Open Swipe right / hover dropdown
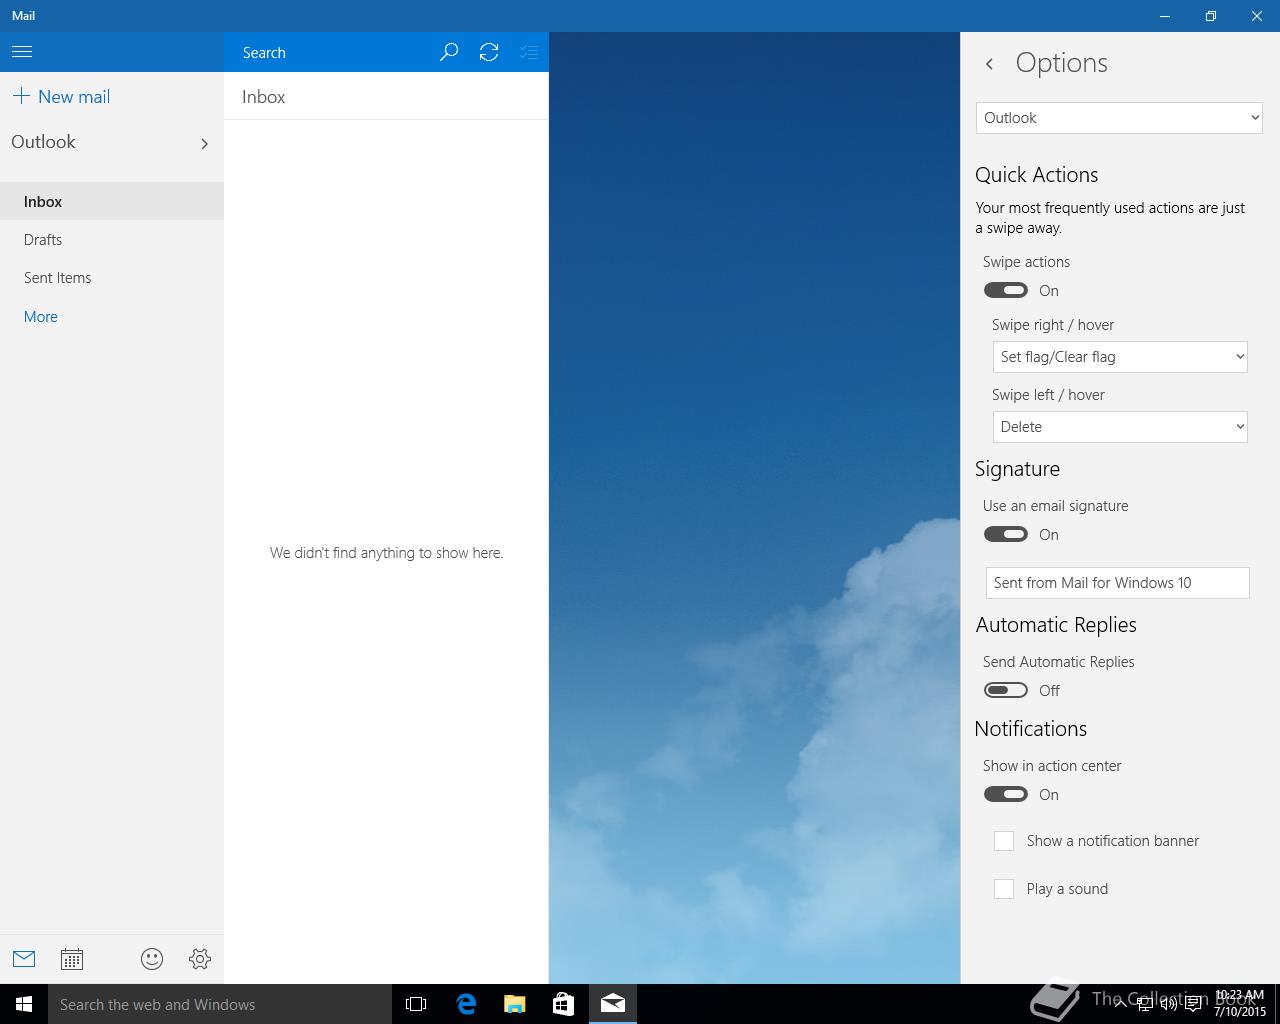The width and height of the screenshot is (1280, 1024). click(x=1120, y=357)
